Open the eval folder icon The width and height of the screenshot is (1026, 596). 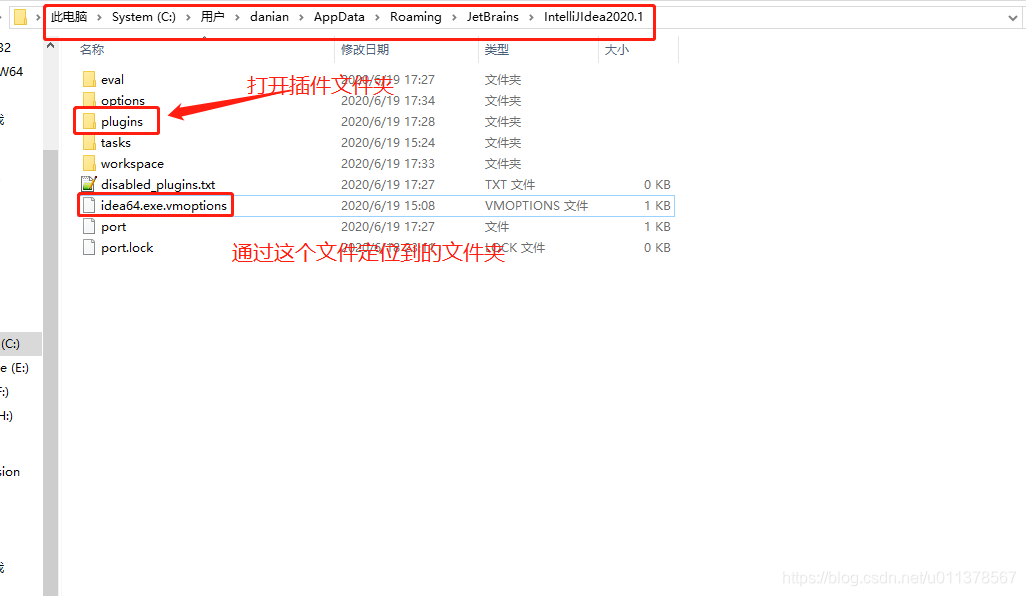tap(90, 79)
